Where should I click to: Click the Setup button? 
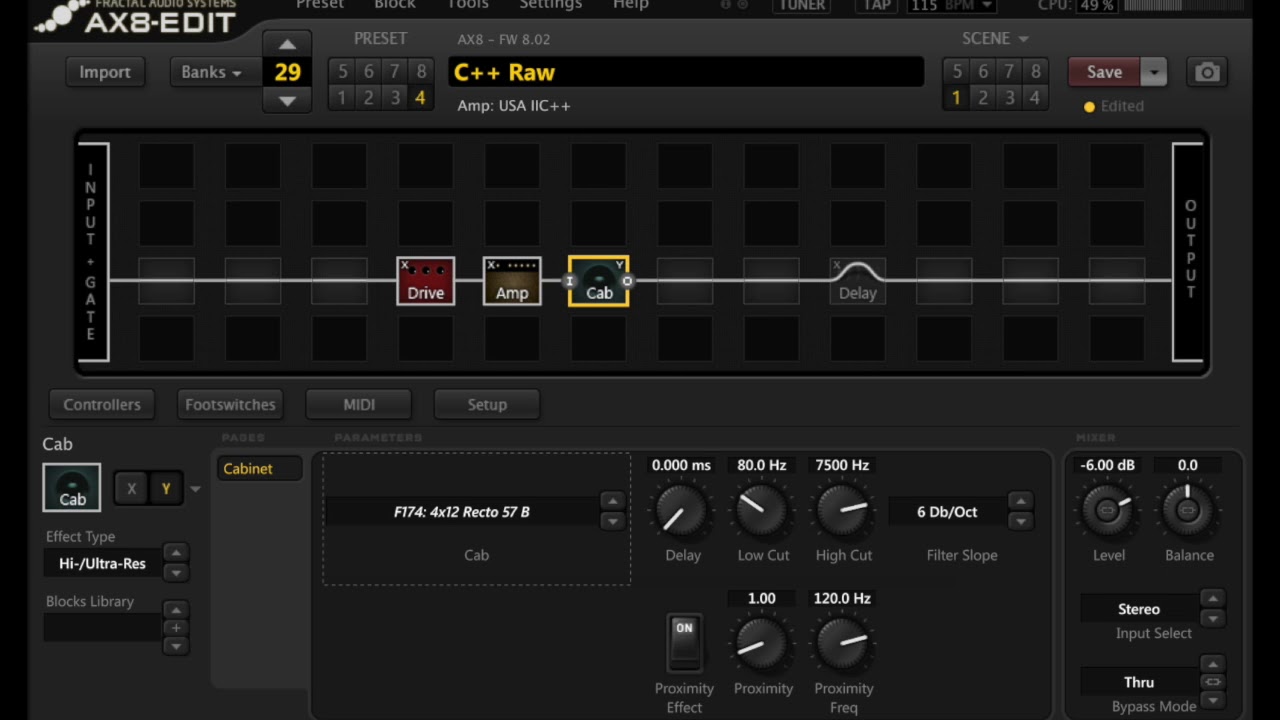tap(487, 404)
